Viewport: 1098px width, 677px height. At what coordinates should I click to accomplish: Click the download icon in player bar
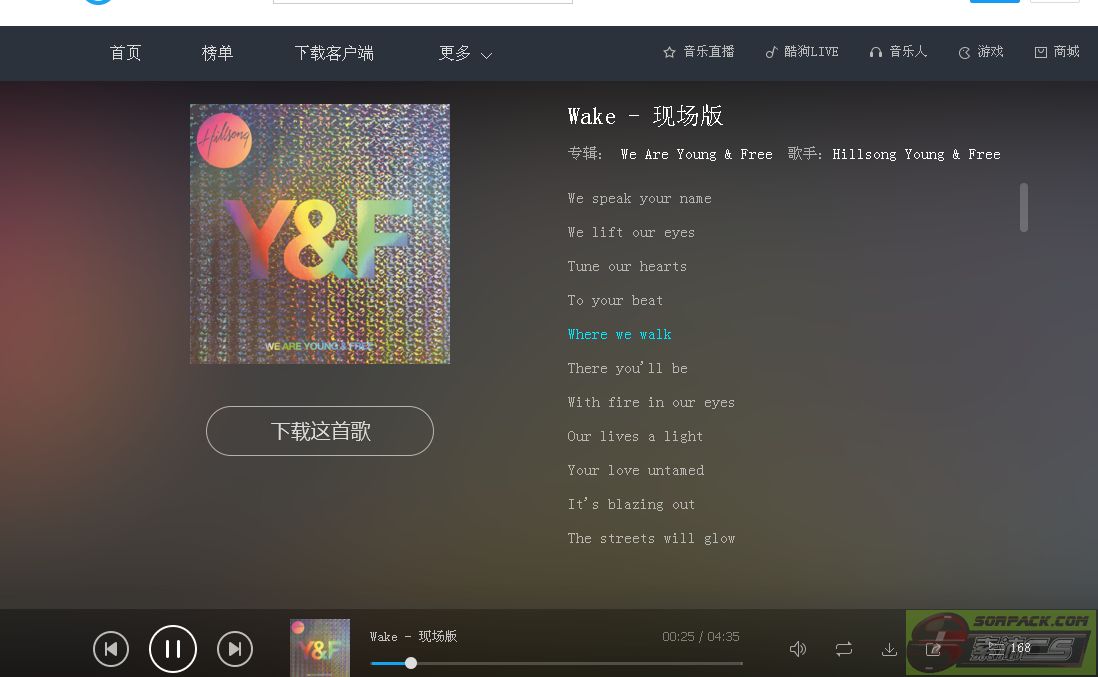tap(889, 649)
